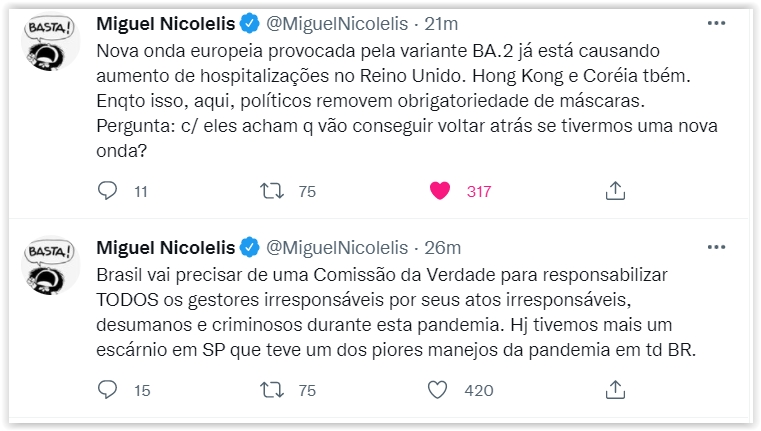
Task: Unlike the tweet with 317 likes
Action: pos(439,190)
